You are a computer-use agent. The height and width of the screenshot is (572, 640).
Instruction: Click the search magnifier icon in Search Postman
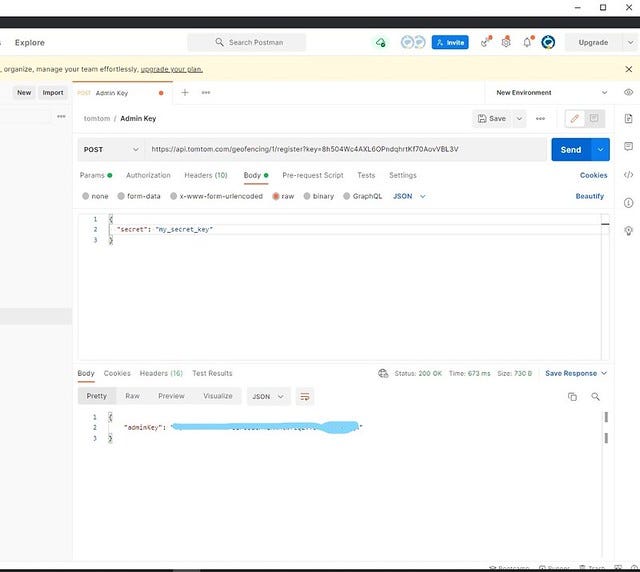219,42
